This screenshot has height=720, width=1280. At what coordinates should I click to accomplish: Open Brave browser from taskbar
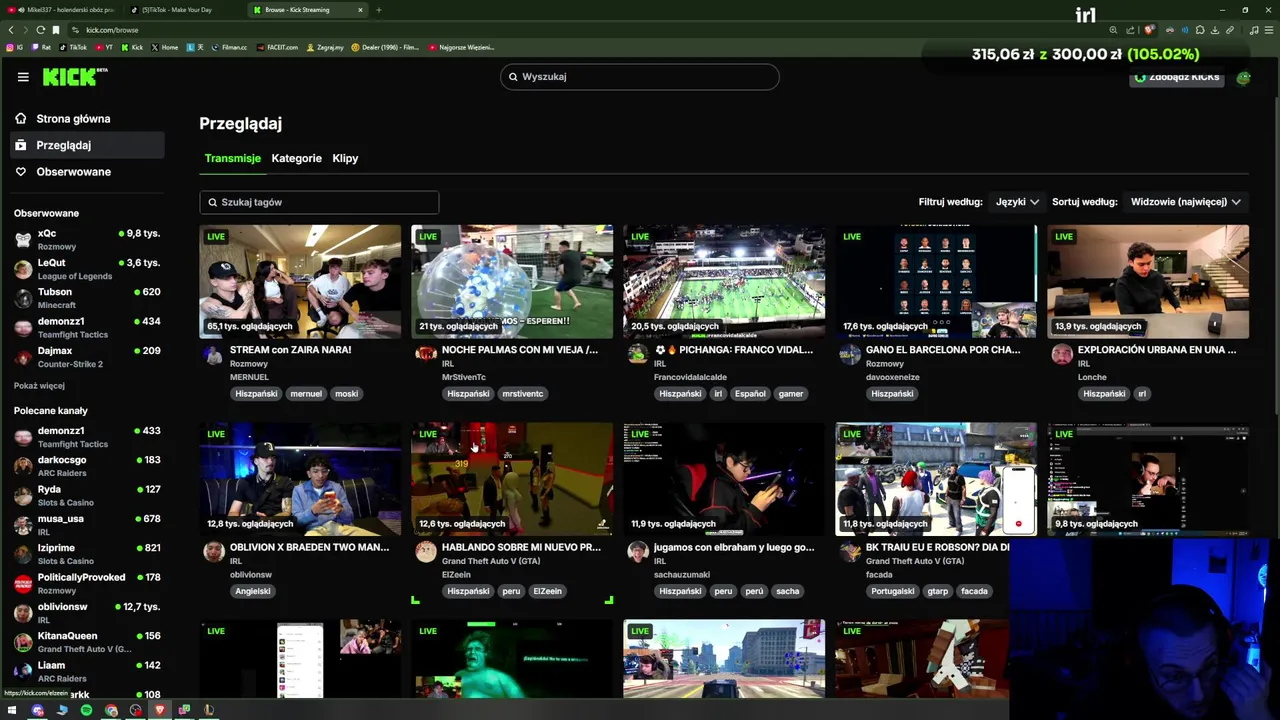[160, 710]
